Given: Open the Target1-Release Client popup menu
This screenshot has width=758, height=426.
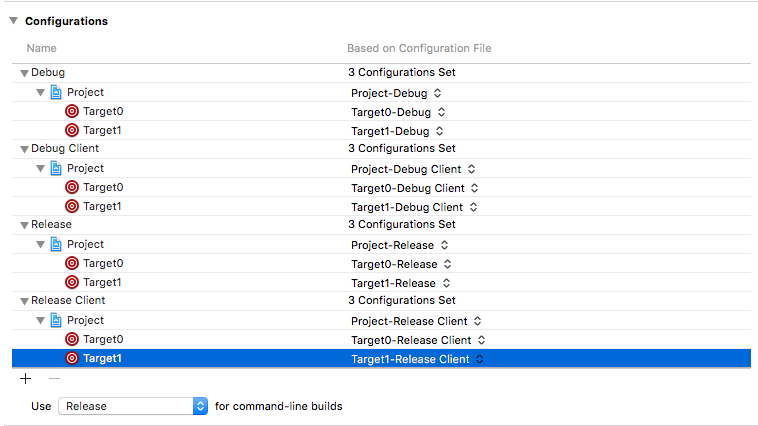Looking at the screenshot, I should [418, 358].
